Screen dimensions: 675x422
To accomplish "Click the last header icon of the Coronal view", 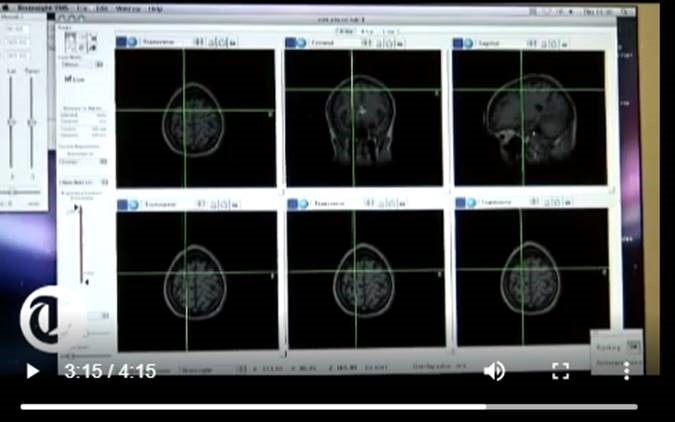I will click(x=400, y=43).
